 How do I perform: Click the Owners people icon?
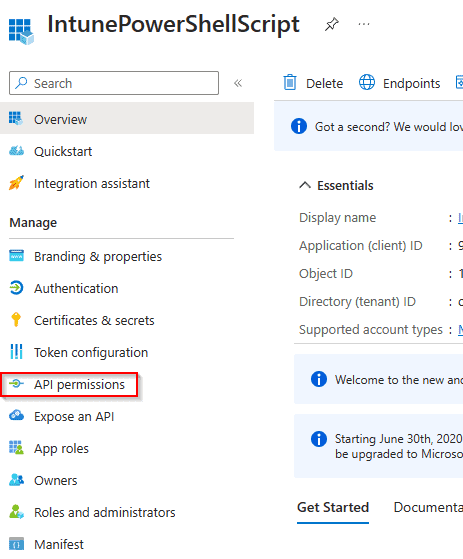click(x=16, y=479)
